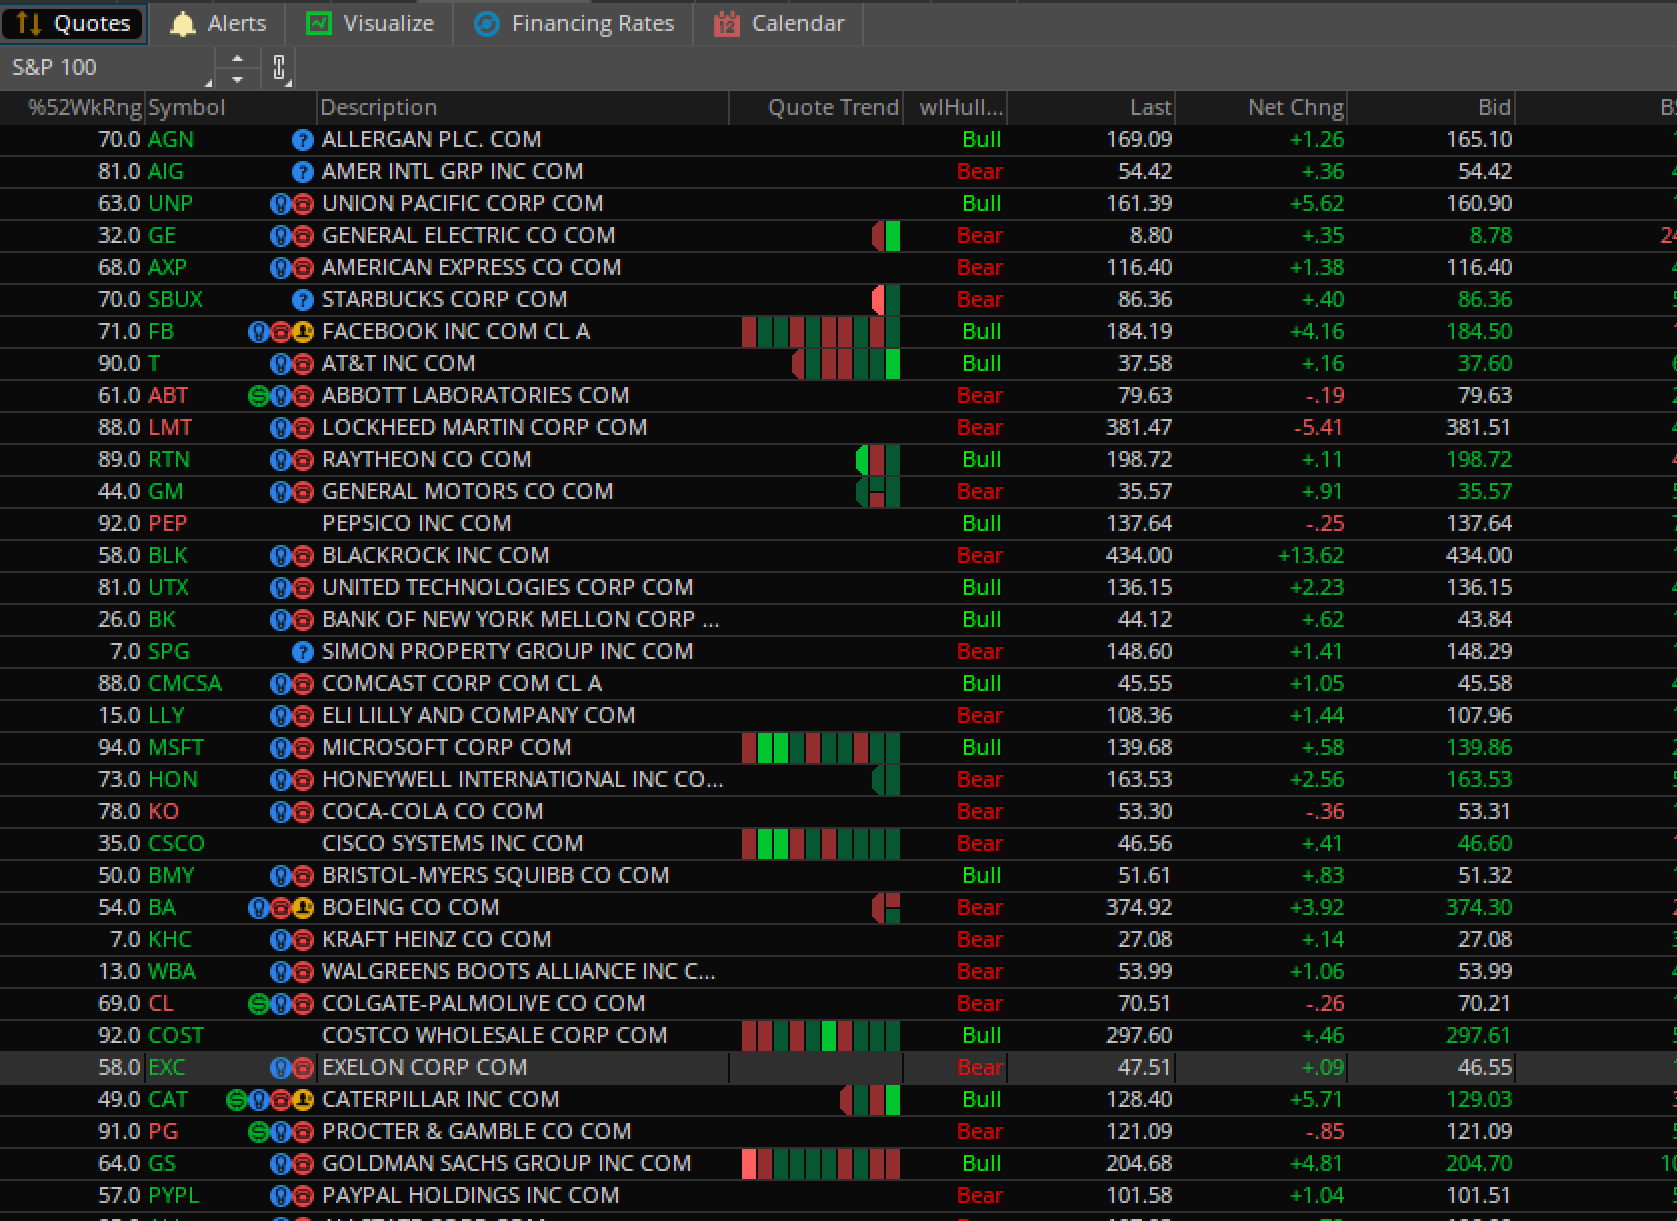Click the blue lightbulb icon beside Microsoft Corp

(x=280, y=748)
